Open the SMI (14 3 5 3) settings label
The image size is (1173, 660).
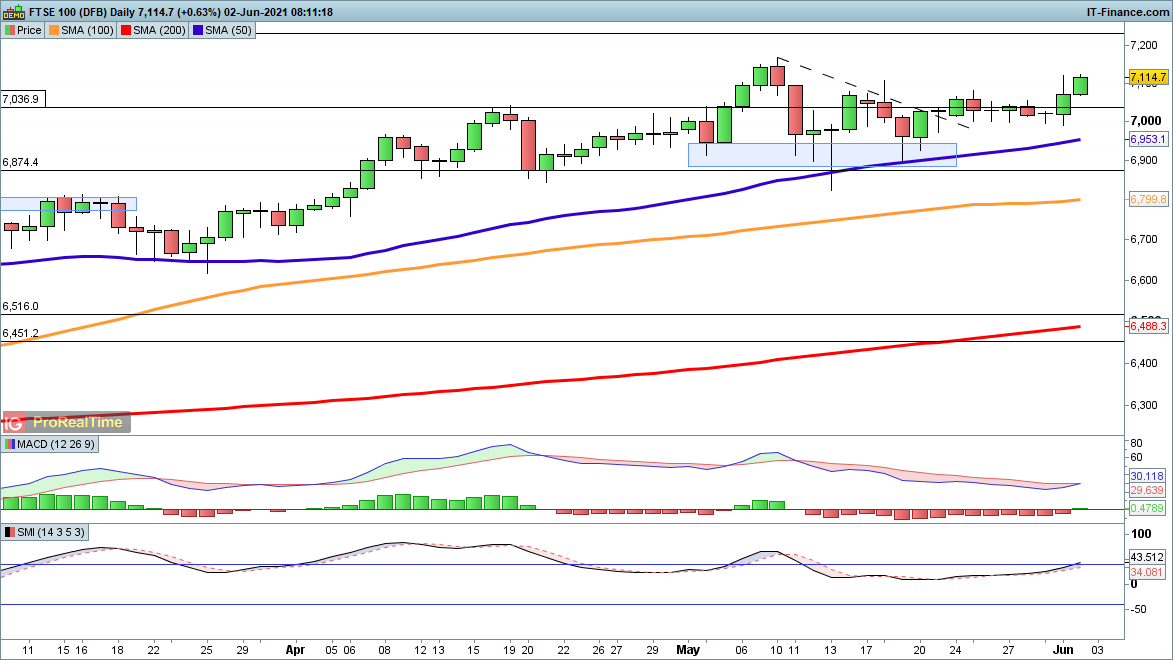tap(48, 531)
